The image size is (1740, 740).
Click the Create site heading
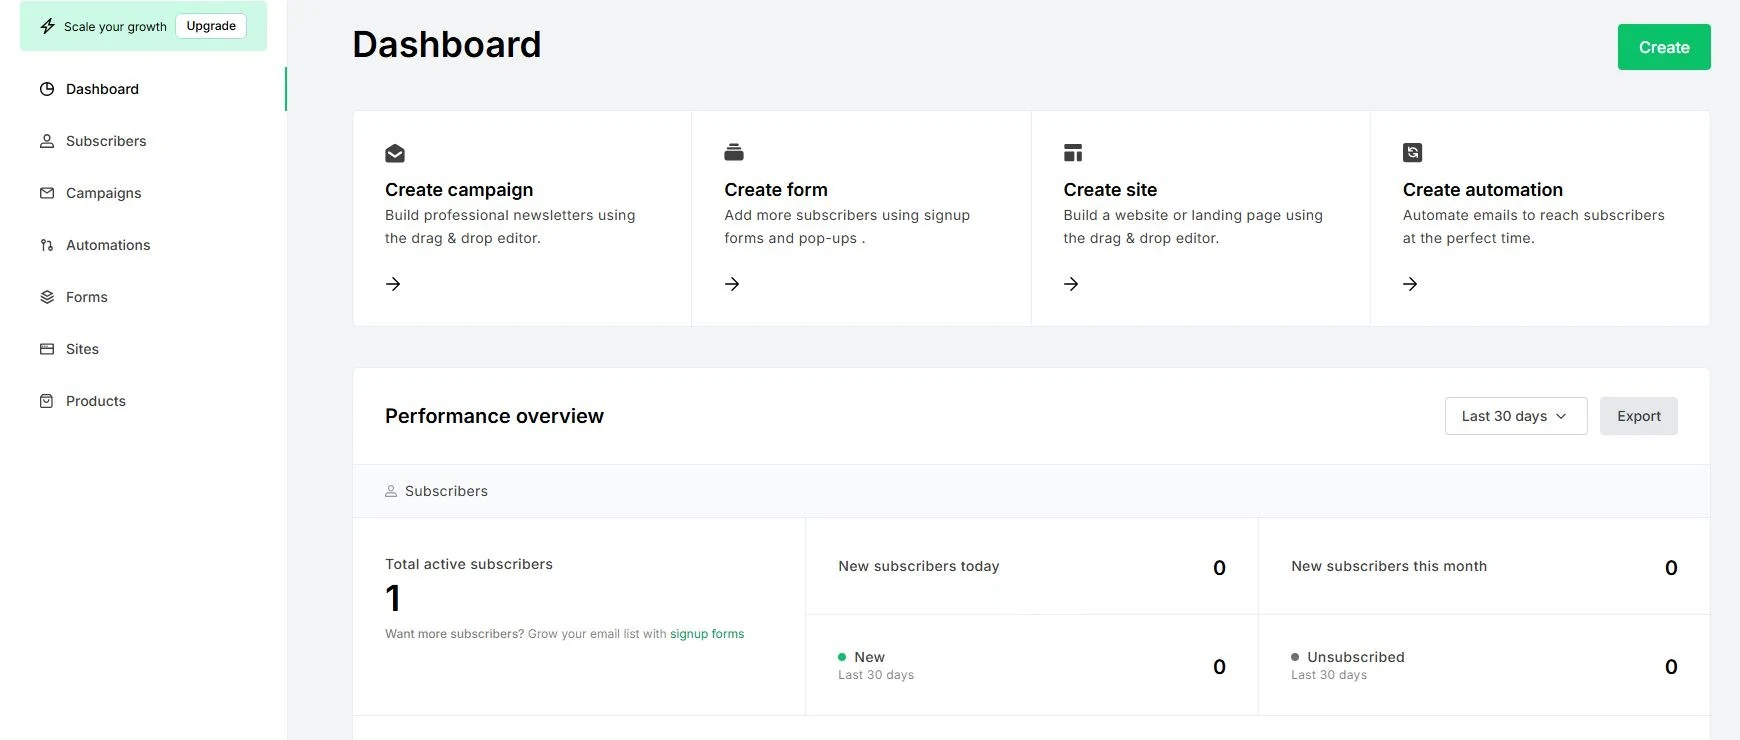click(1110, 190)
